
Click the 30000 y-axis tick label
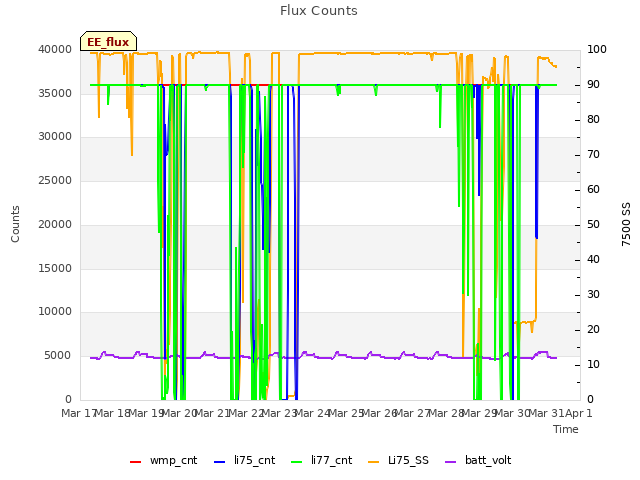(55, 137)
